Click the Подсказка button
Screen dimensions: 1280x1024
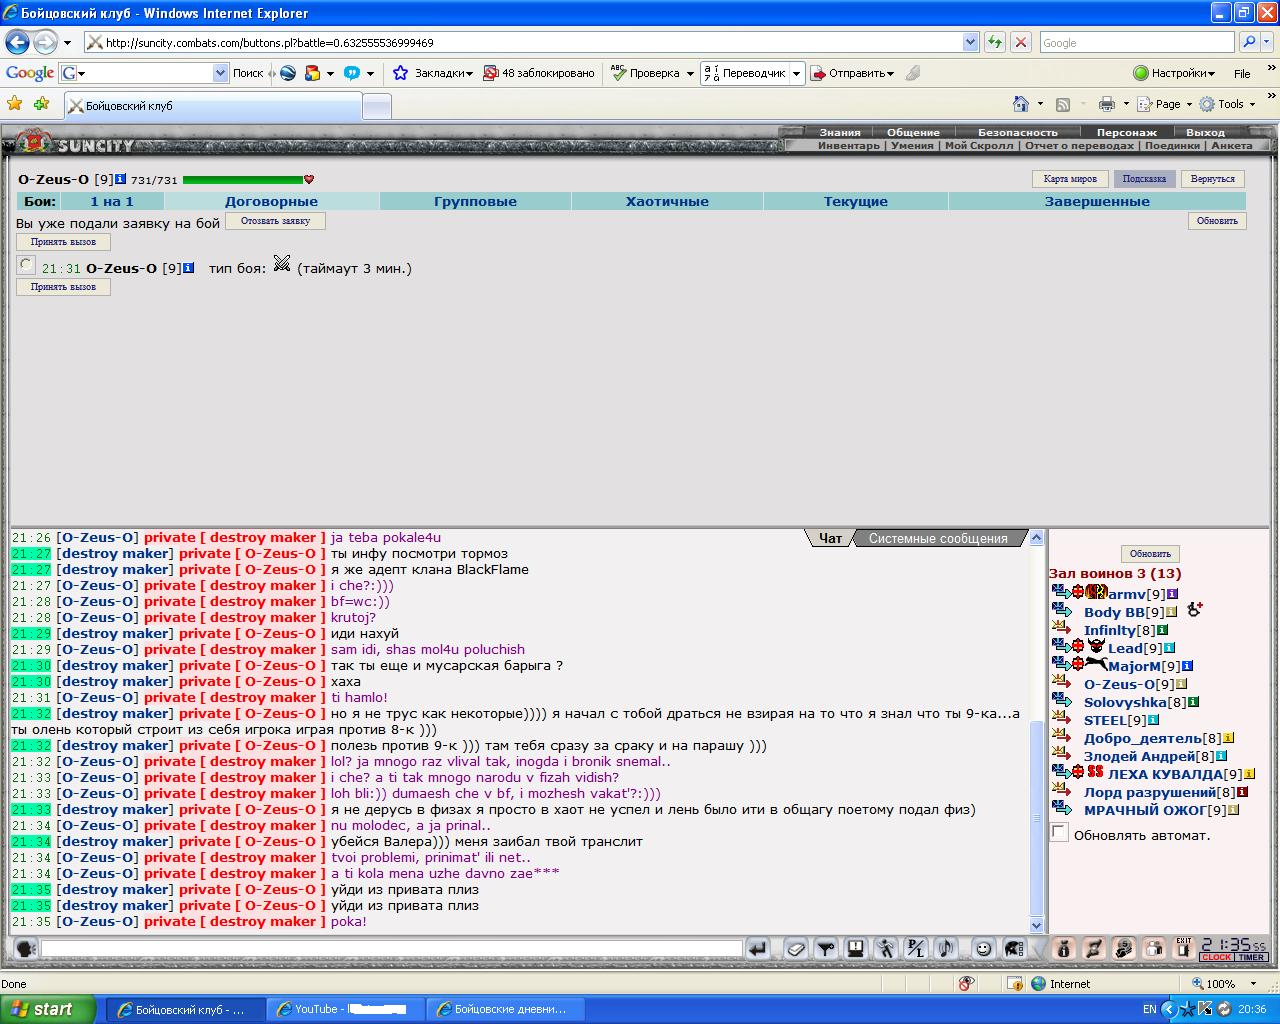1144,179
